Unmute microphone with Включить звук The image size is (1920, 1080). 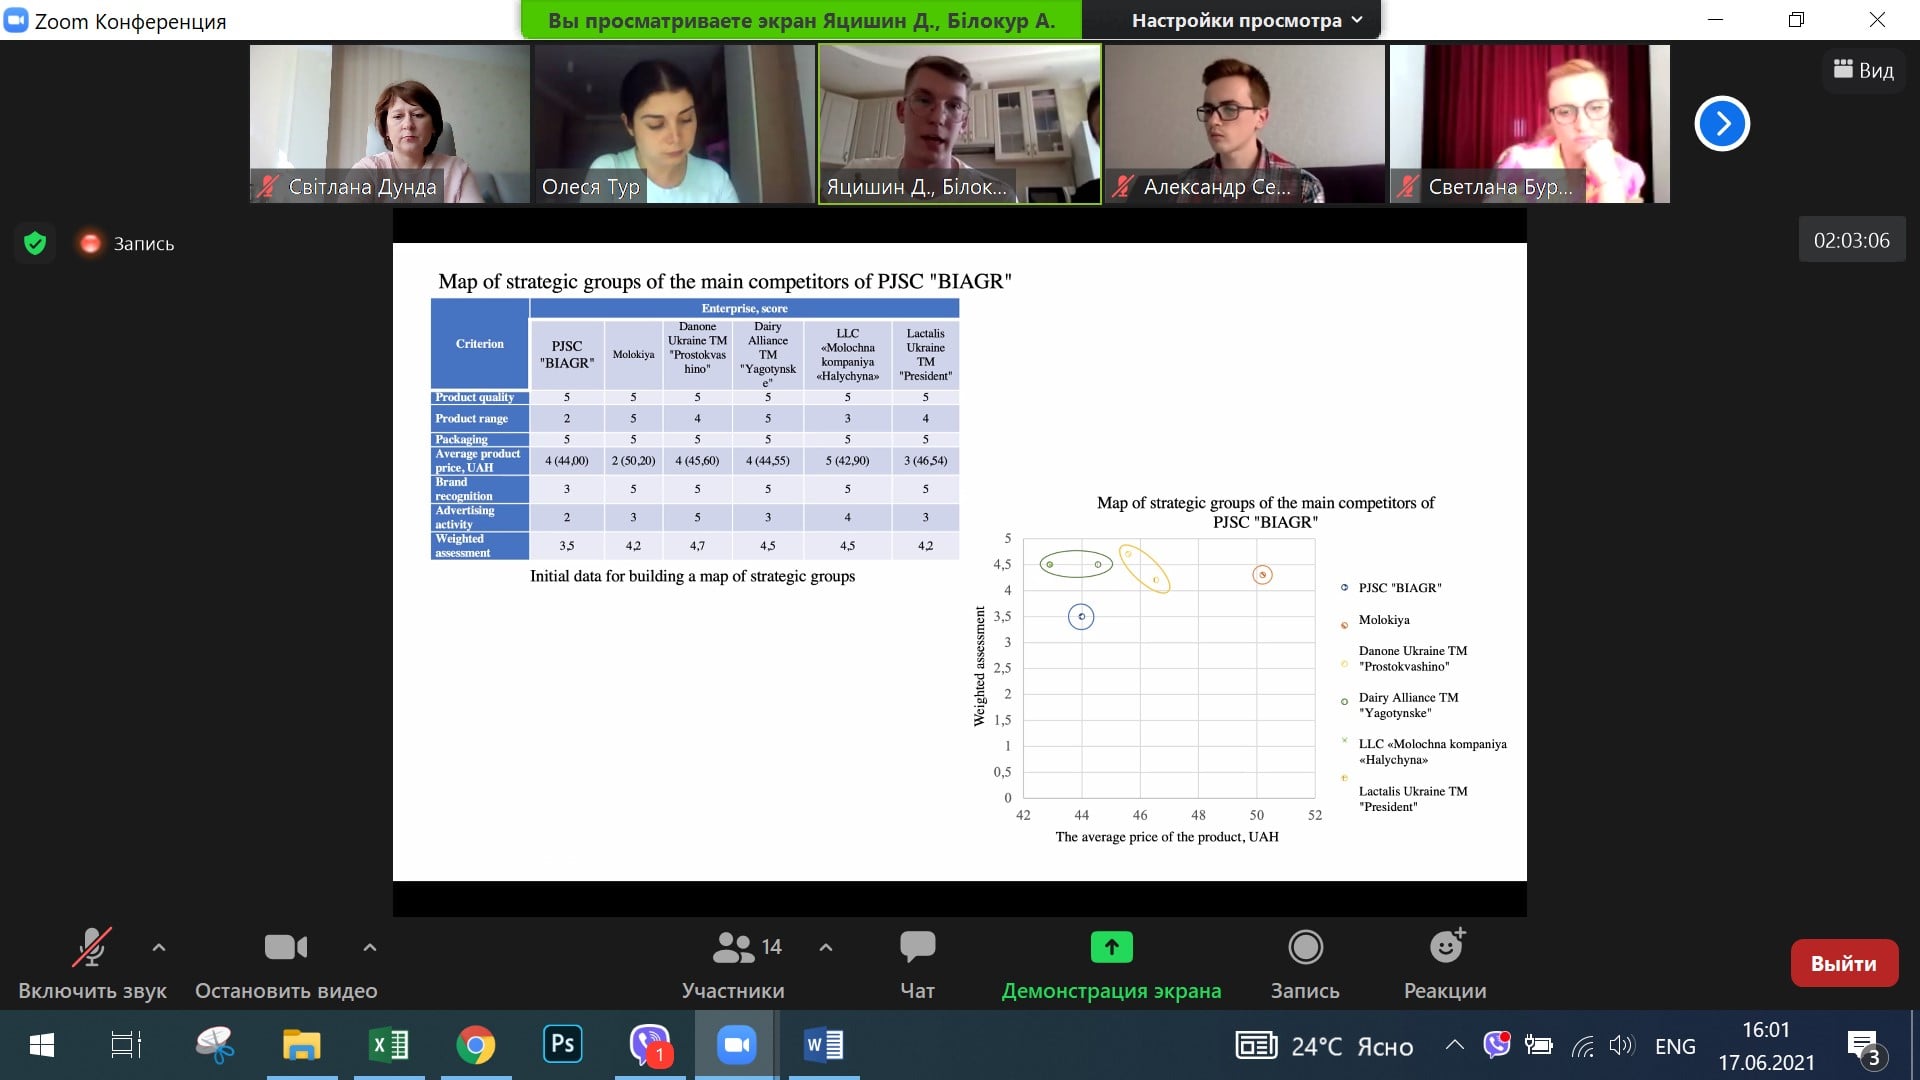tap(91, 948)
